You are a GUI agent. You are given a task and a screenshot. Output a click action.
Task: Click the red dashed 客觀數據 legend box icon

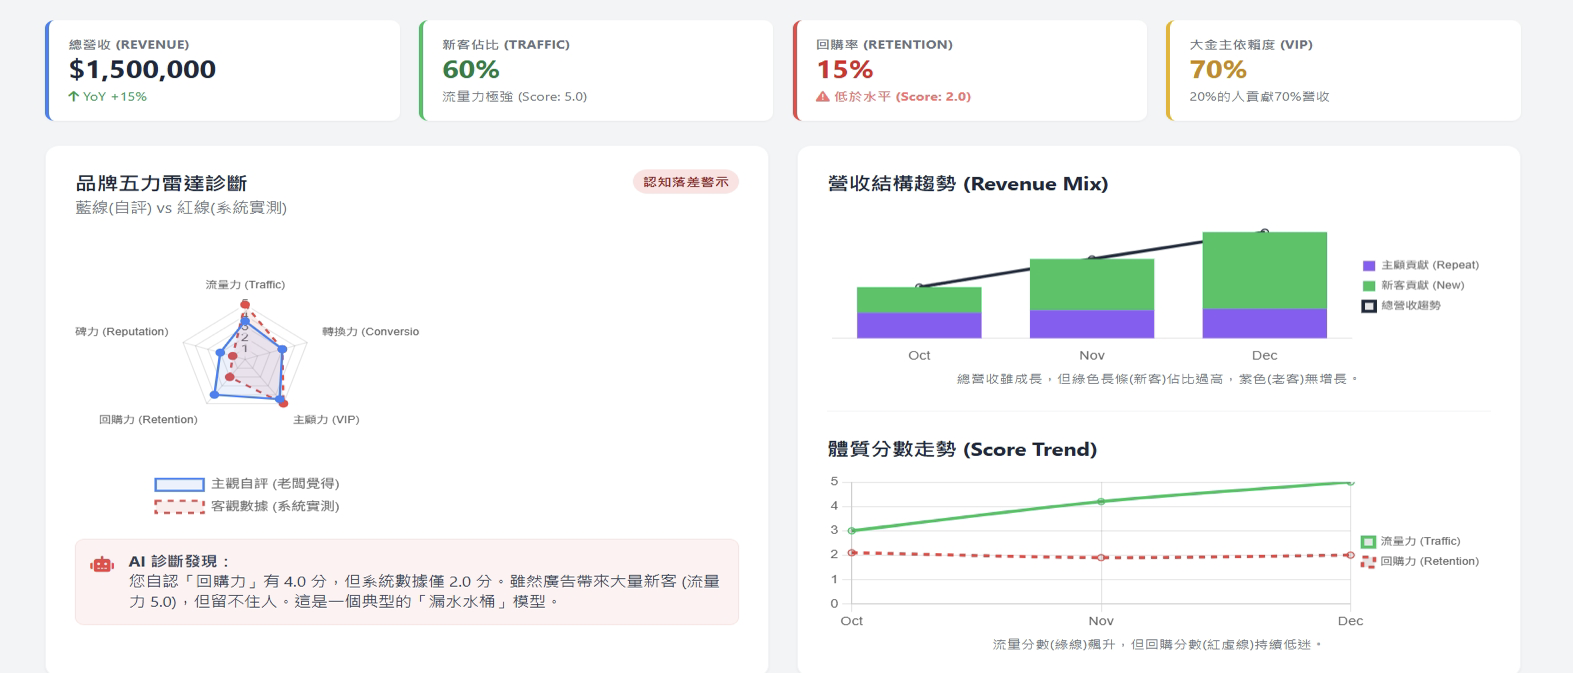(x=179, y=507)
